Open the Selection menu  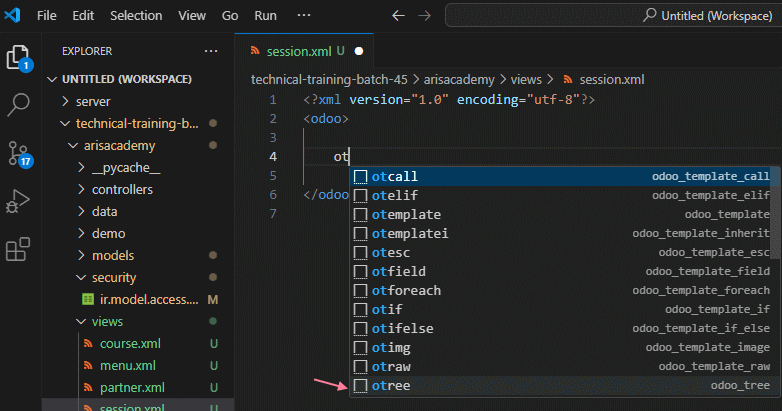click(x=136, y=15)
